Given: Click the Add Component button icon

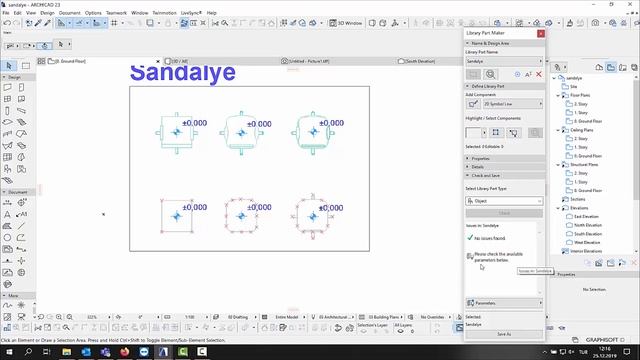Looking at the screenshot, I should (x=473, y=104).
